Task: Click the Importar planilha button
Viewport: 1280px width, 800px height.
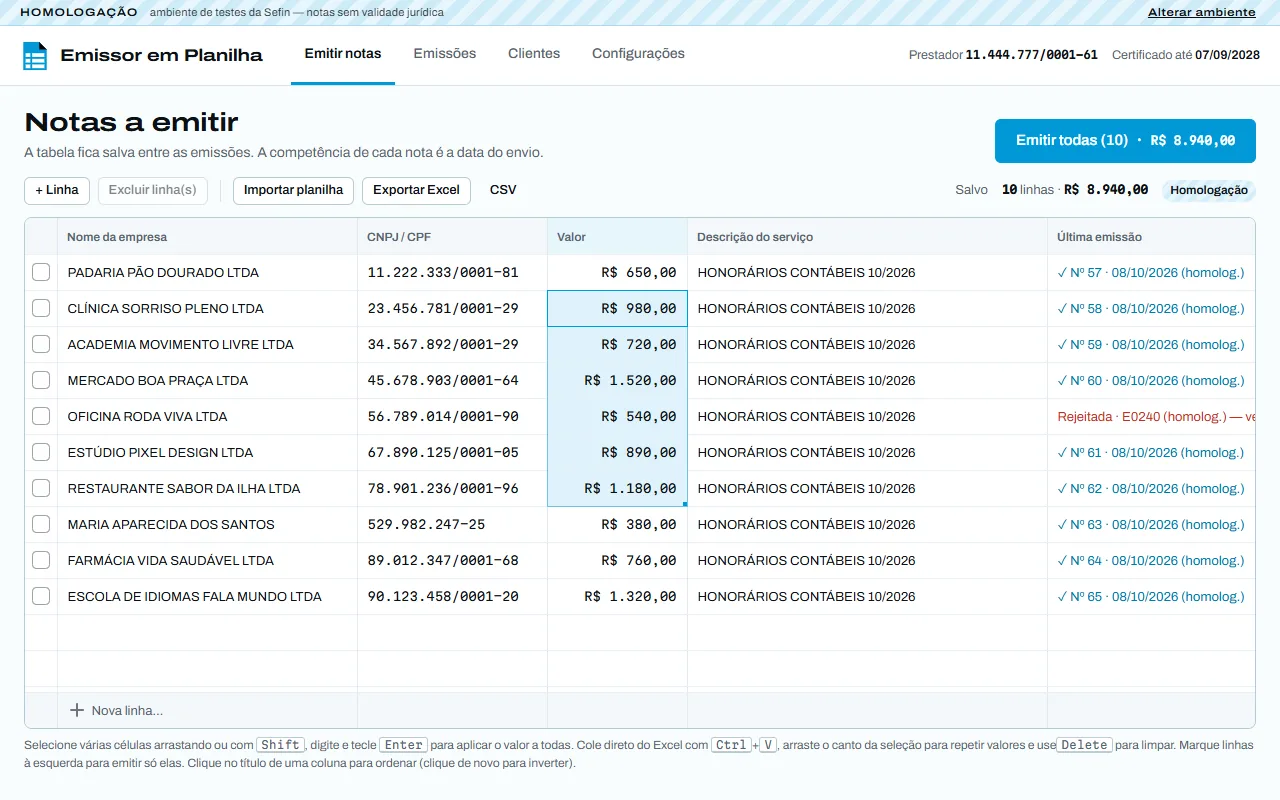Action: (x=293, y=190)
